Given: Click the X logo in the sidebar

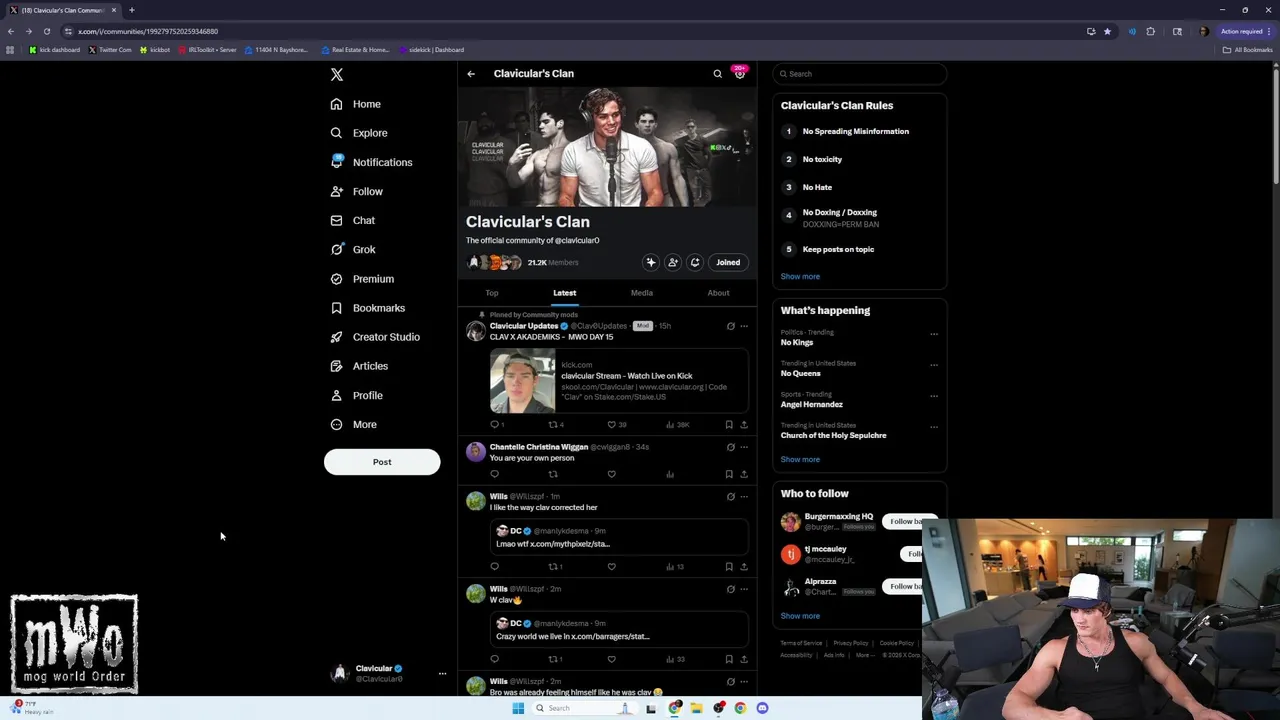Looking at the screenshot, I should (x=337, y=74).
